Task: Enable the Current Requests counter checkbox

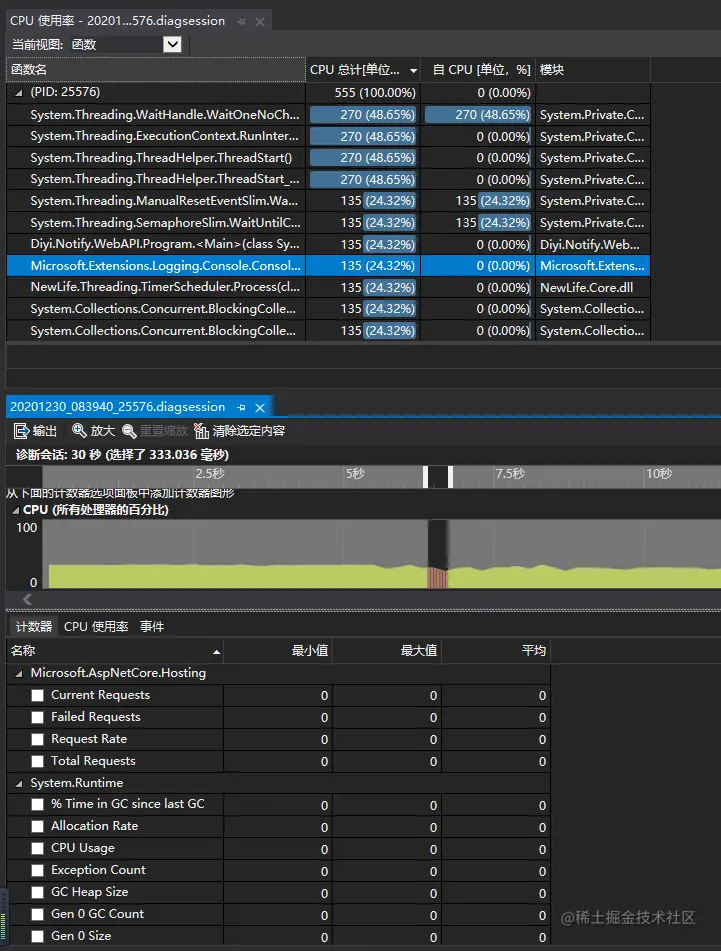Action: pos(38,696)
